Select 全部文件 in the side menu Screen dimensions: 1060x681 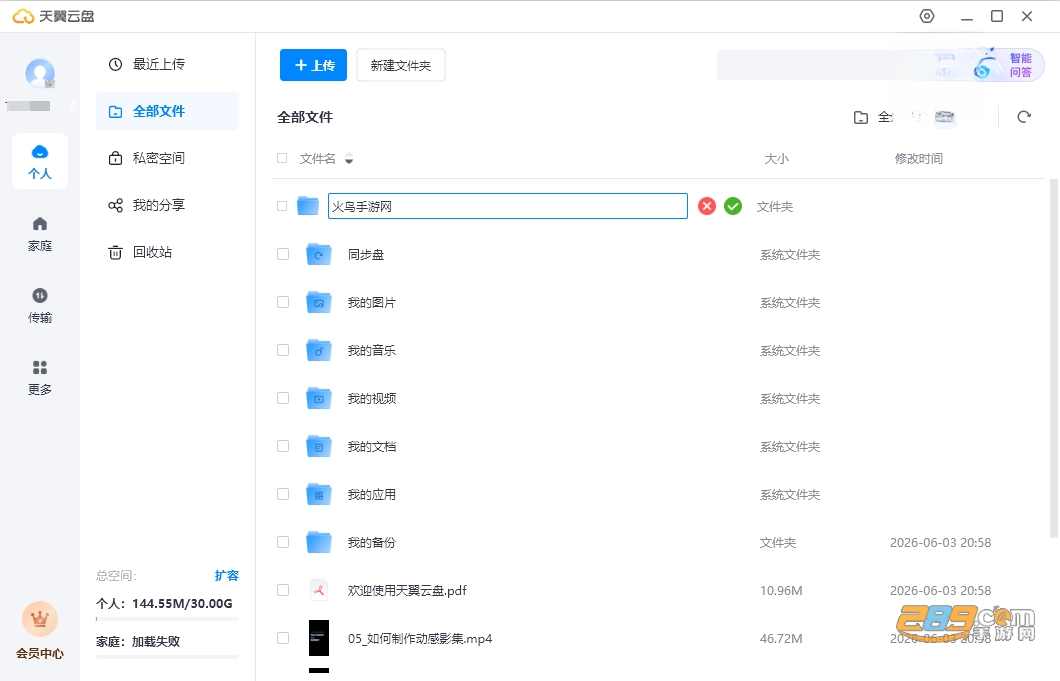[x=167, y=112]
